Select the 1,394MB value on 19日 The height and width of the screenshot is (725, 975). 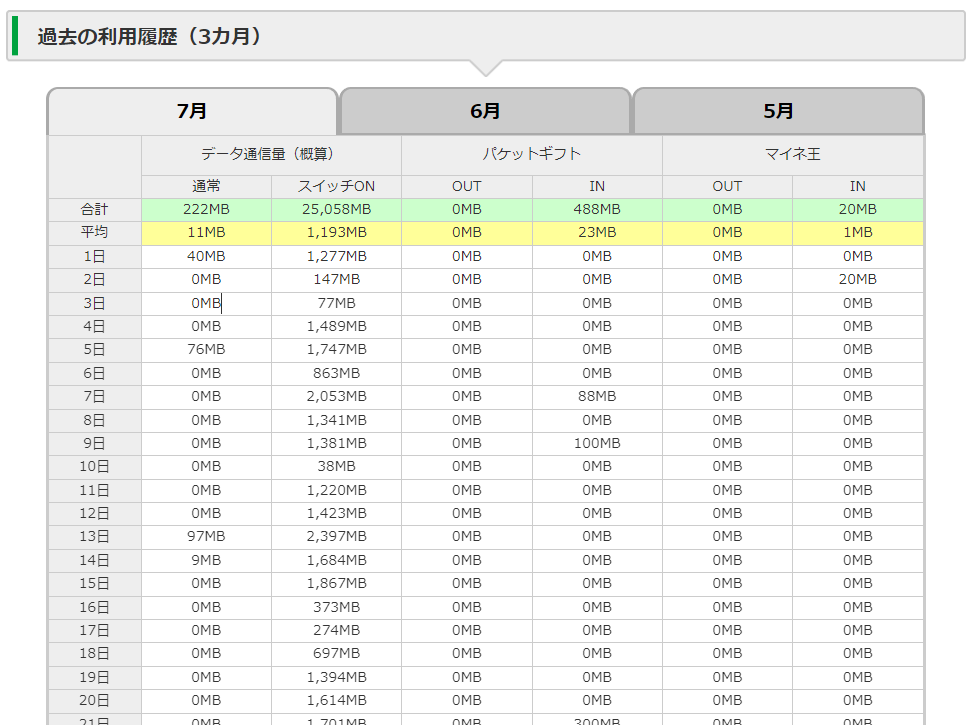336,677
